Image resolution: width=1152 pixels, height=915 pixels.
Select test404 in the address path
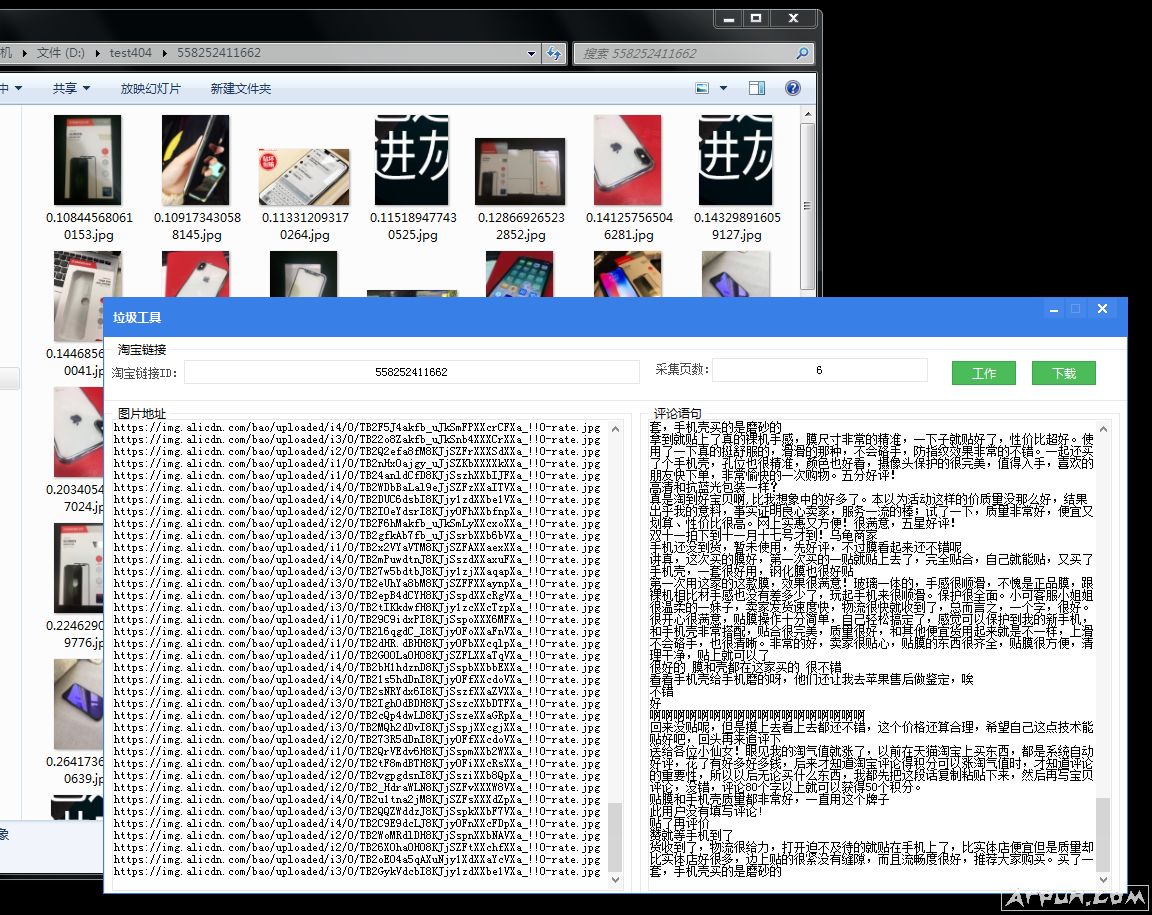130,53
